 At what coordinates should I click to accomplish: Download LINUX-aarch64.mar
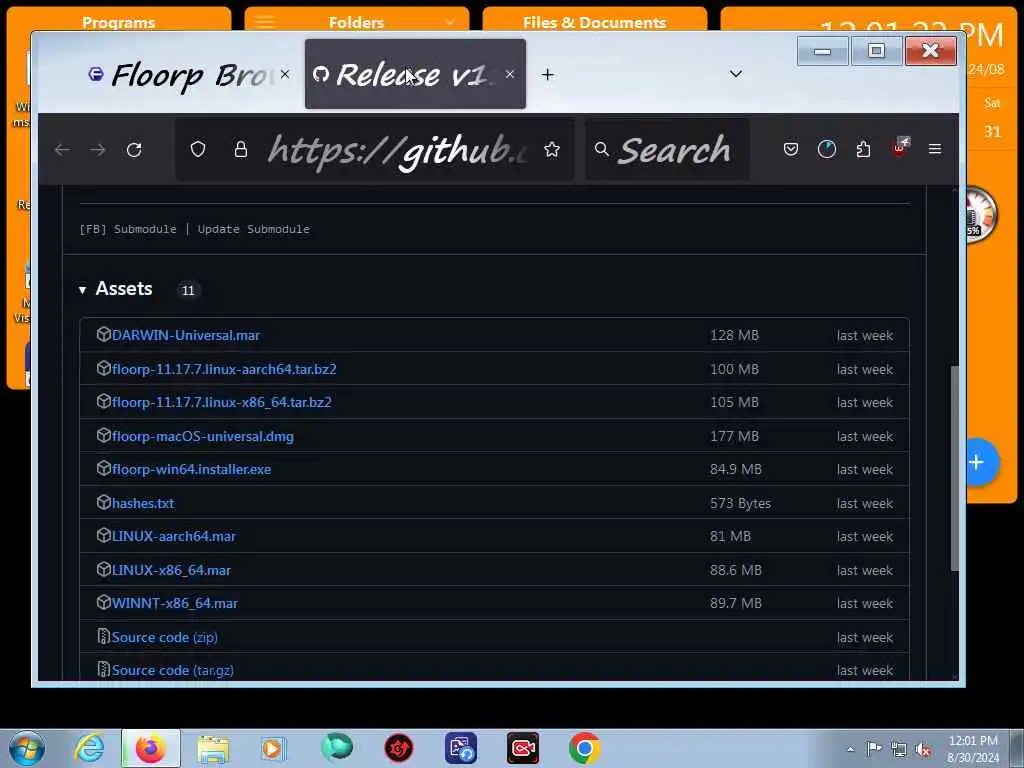173,536
